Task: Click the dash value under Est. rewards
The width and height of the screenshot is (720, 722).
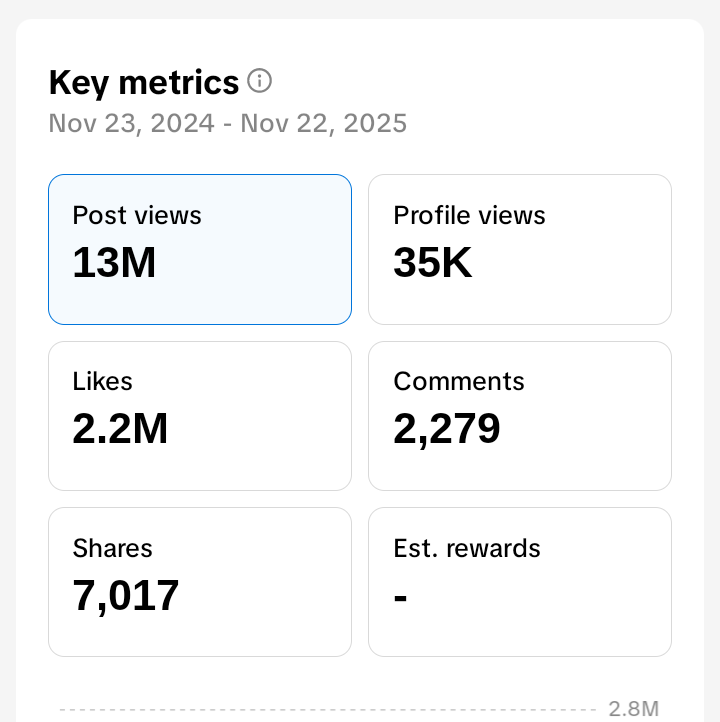Action: point(401,596)
